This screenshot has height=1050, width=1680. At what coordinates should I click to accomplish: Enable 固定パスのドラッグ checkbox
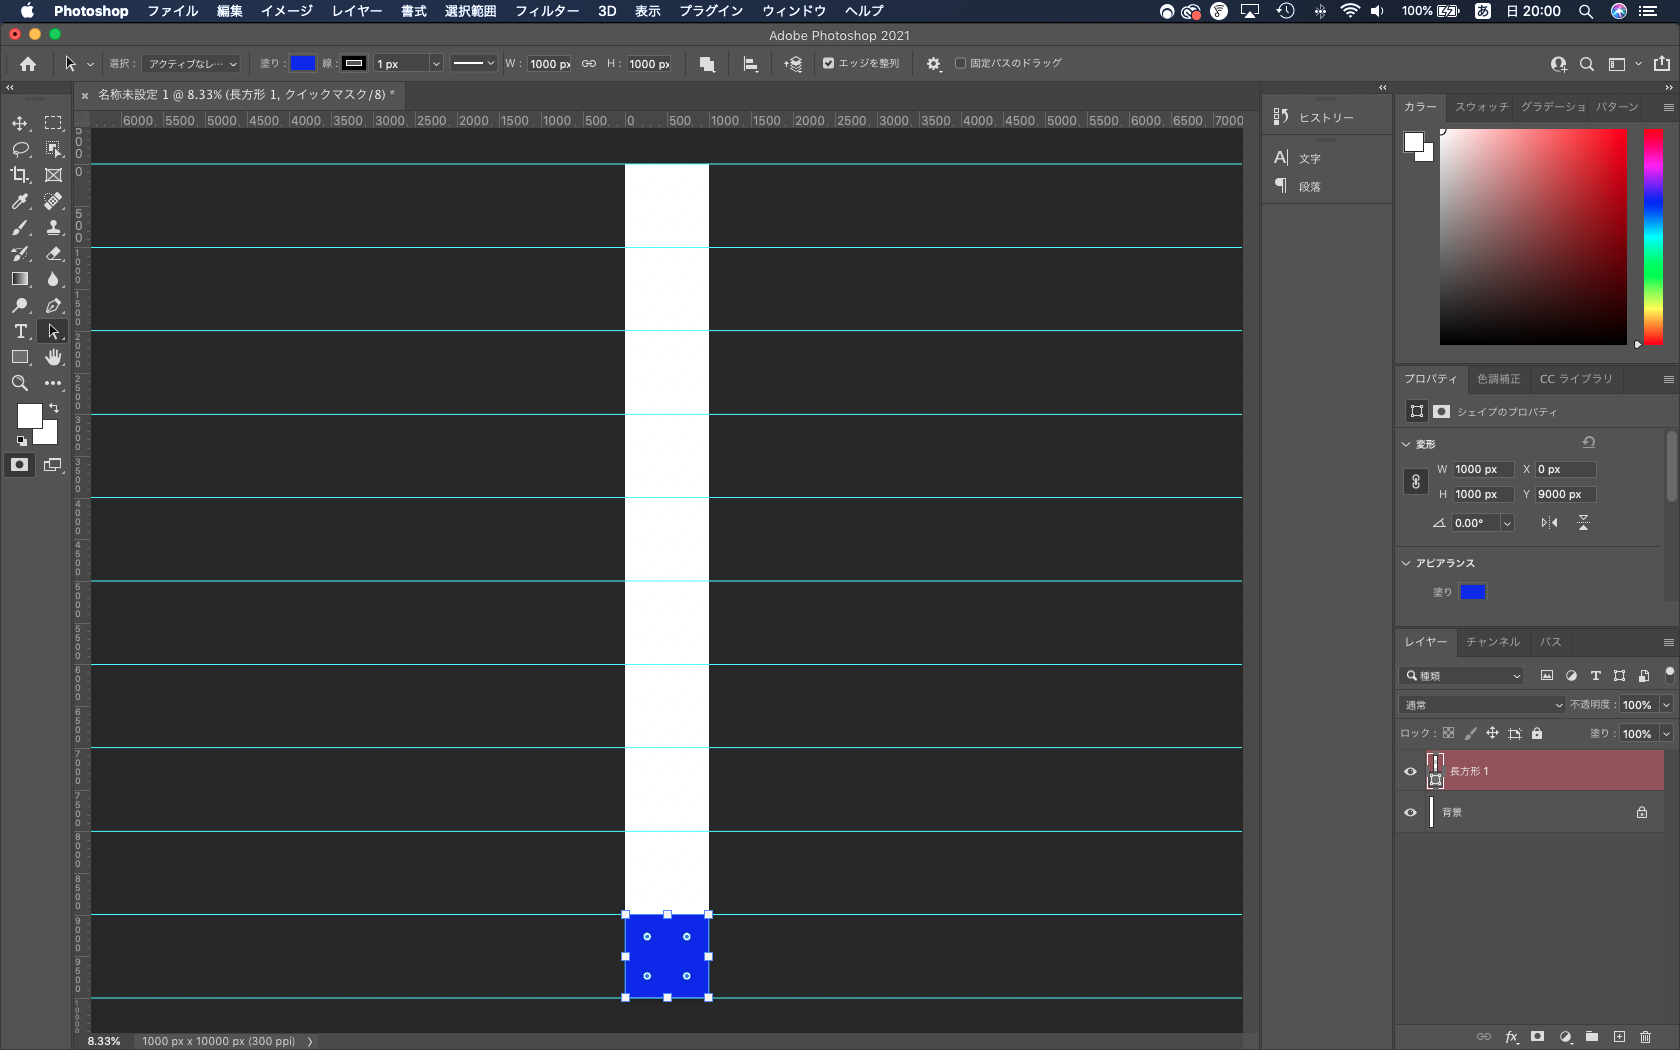pyautogui.click(x=960, y=63)
